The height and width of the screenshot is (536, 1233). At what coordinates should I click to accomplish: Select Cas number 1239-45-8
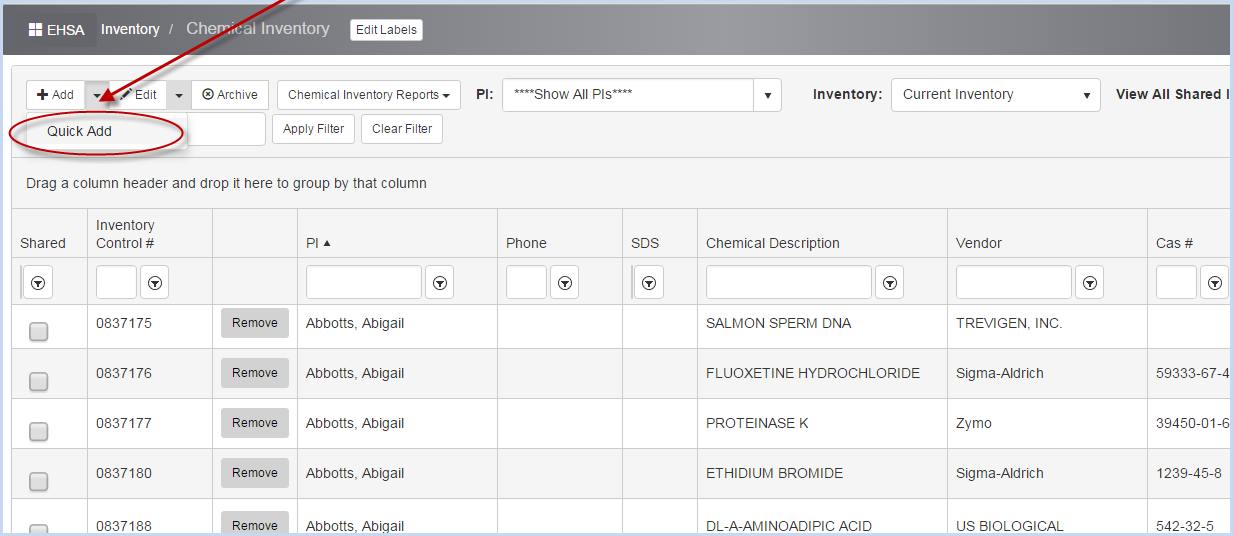[x=1189, y=473]
